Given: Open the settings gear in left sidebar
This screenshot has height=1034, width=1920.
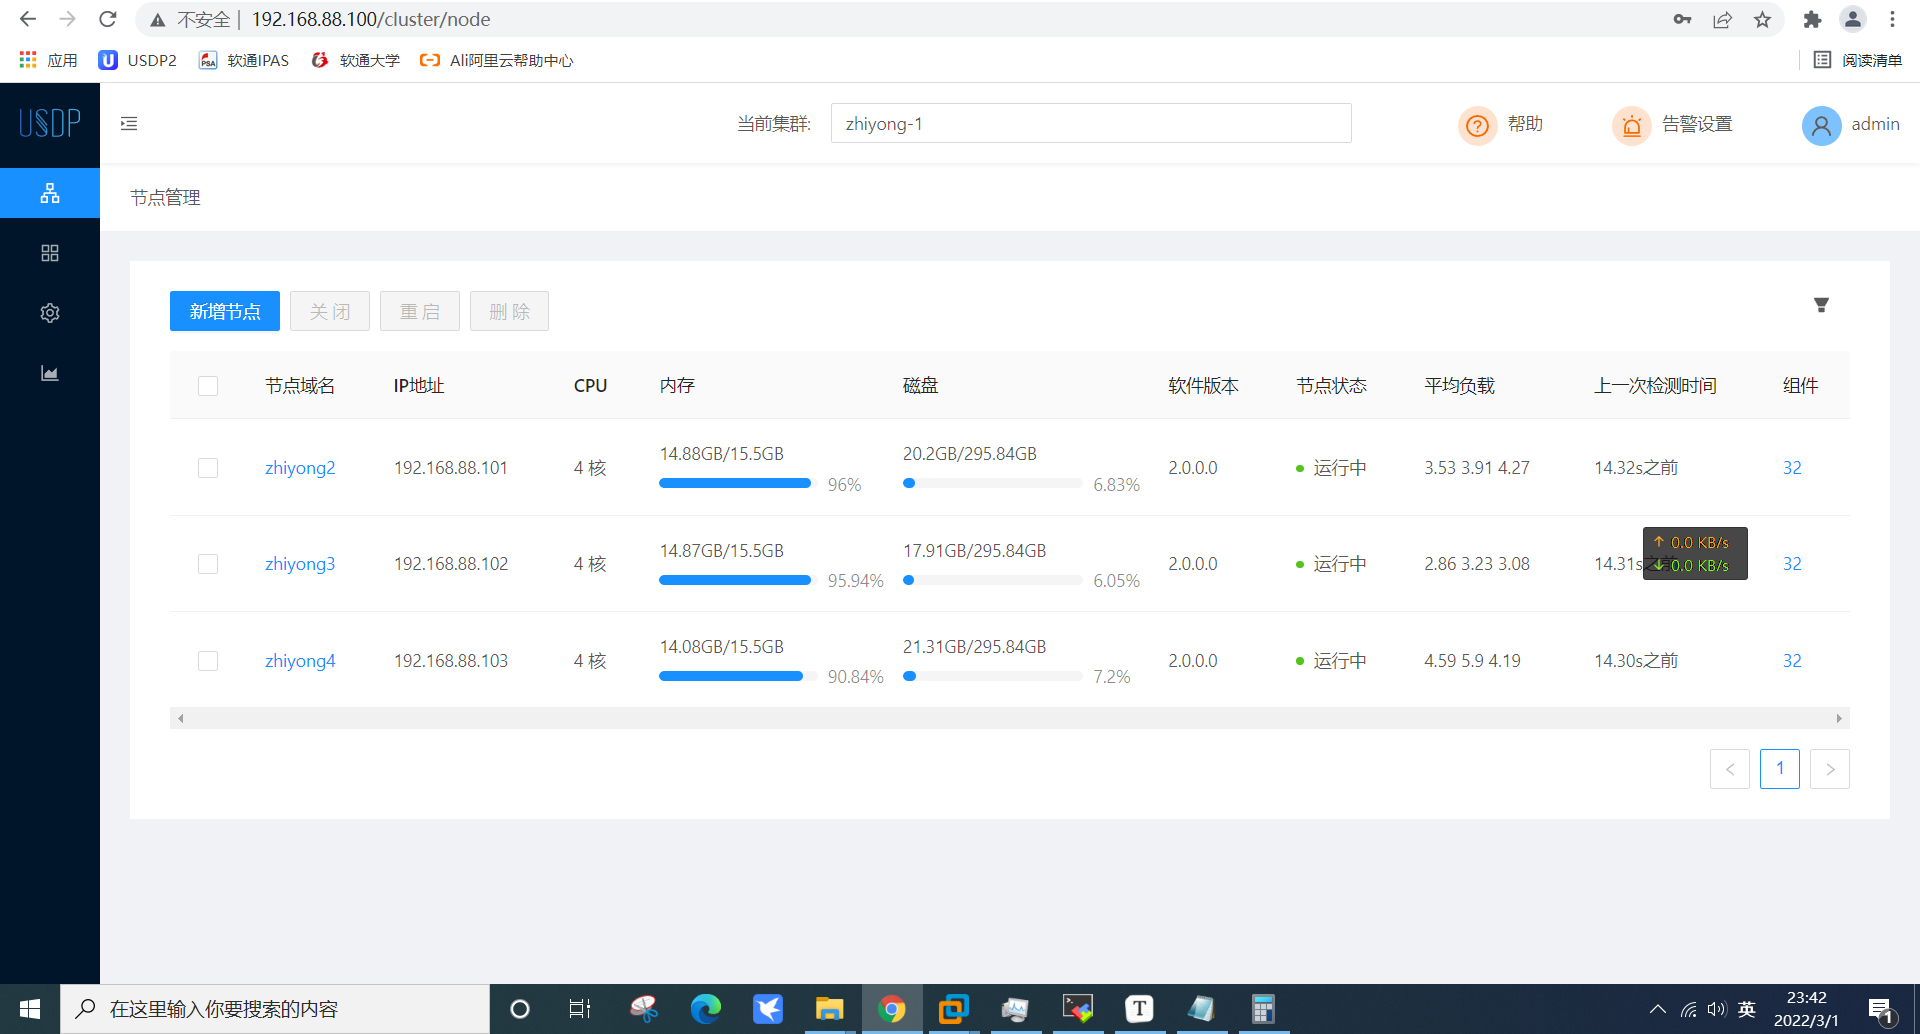Looking at the screenshot, I should 49,312.
